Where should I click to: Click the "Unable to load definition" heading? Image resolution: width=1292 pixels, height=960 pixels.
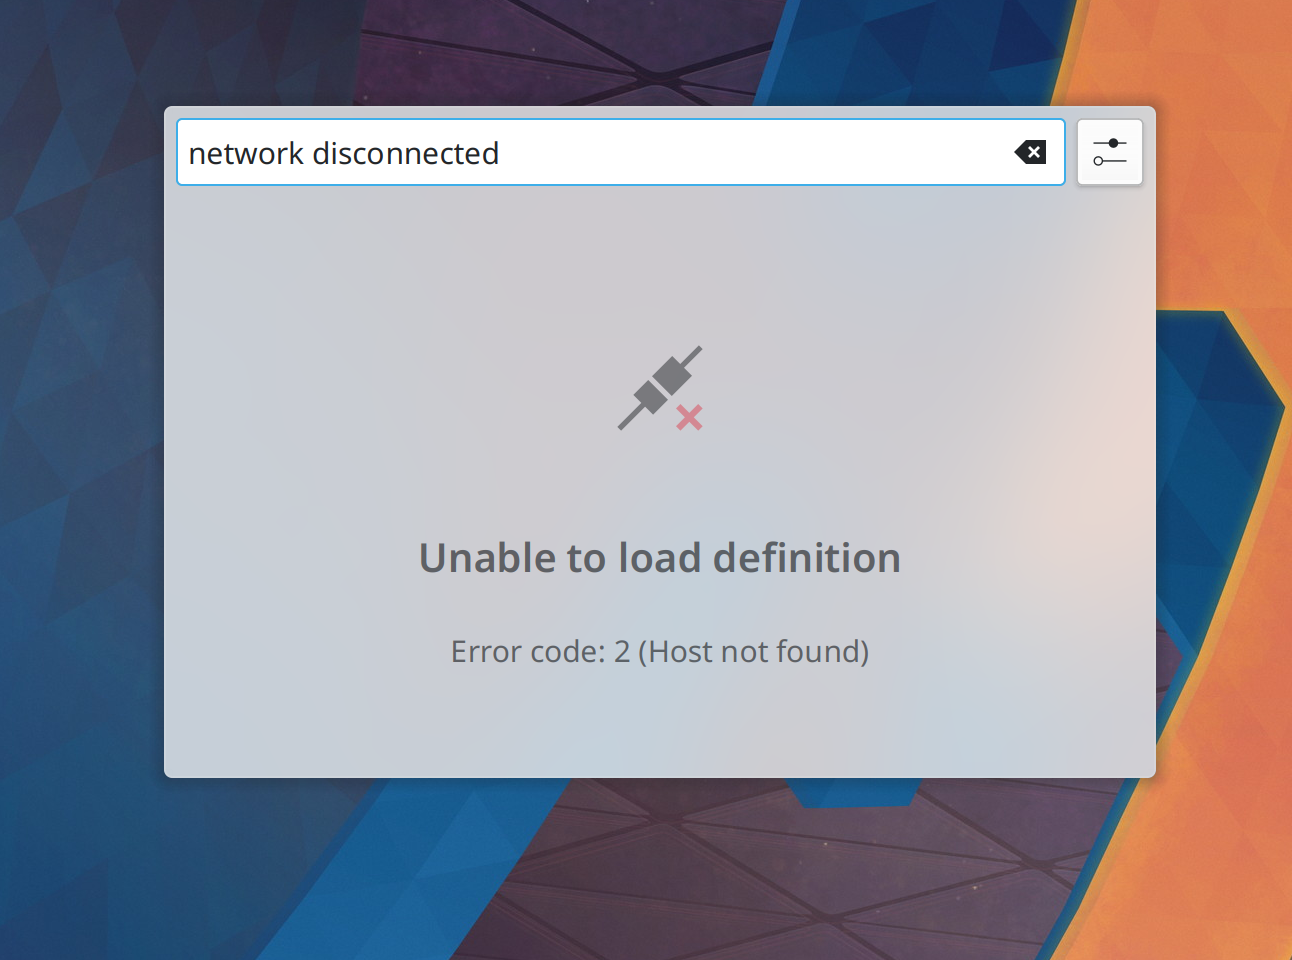coord(660,558)
